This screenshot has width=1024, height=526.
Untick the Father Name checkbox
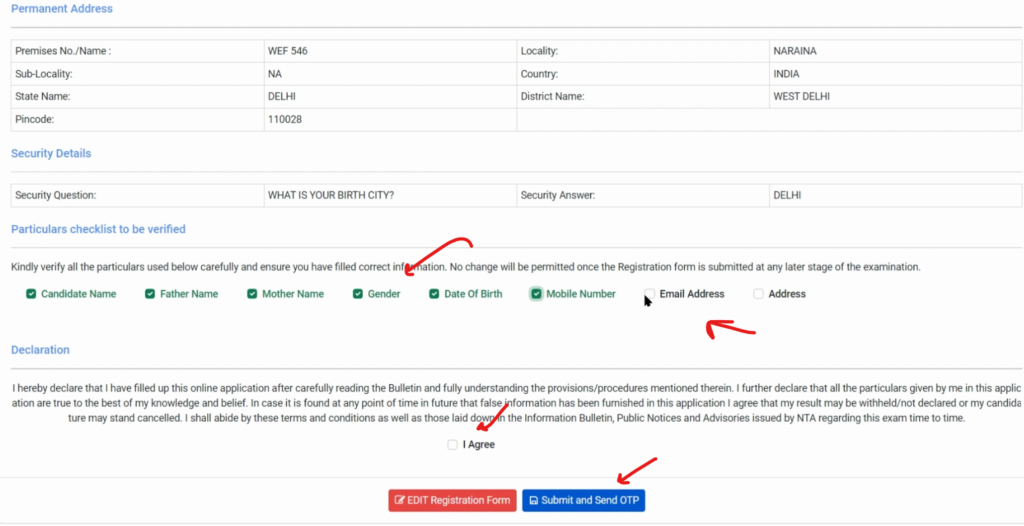point(150,294)
